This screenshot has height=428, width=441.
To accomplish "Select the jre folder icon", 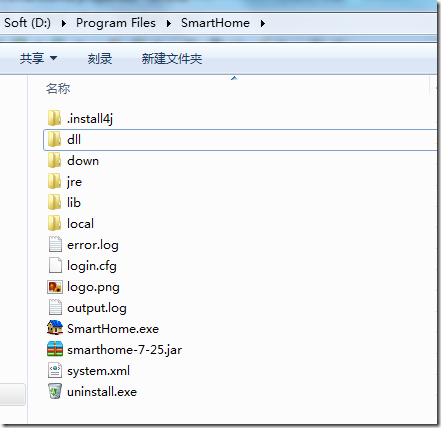I will [x=54, y=181].
